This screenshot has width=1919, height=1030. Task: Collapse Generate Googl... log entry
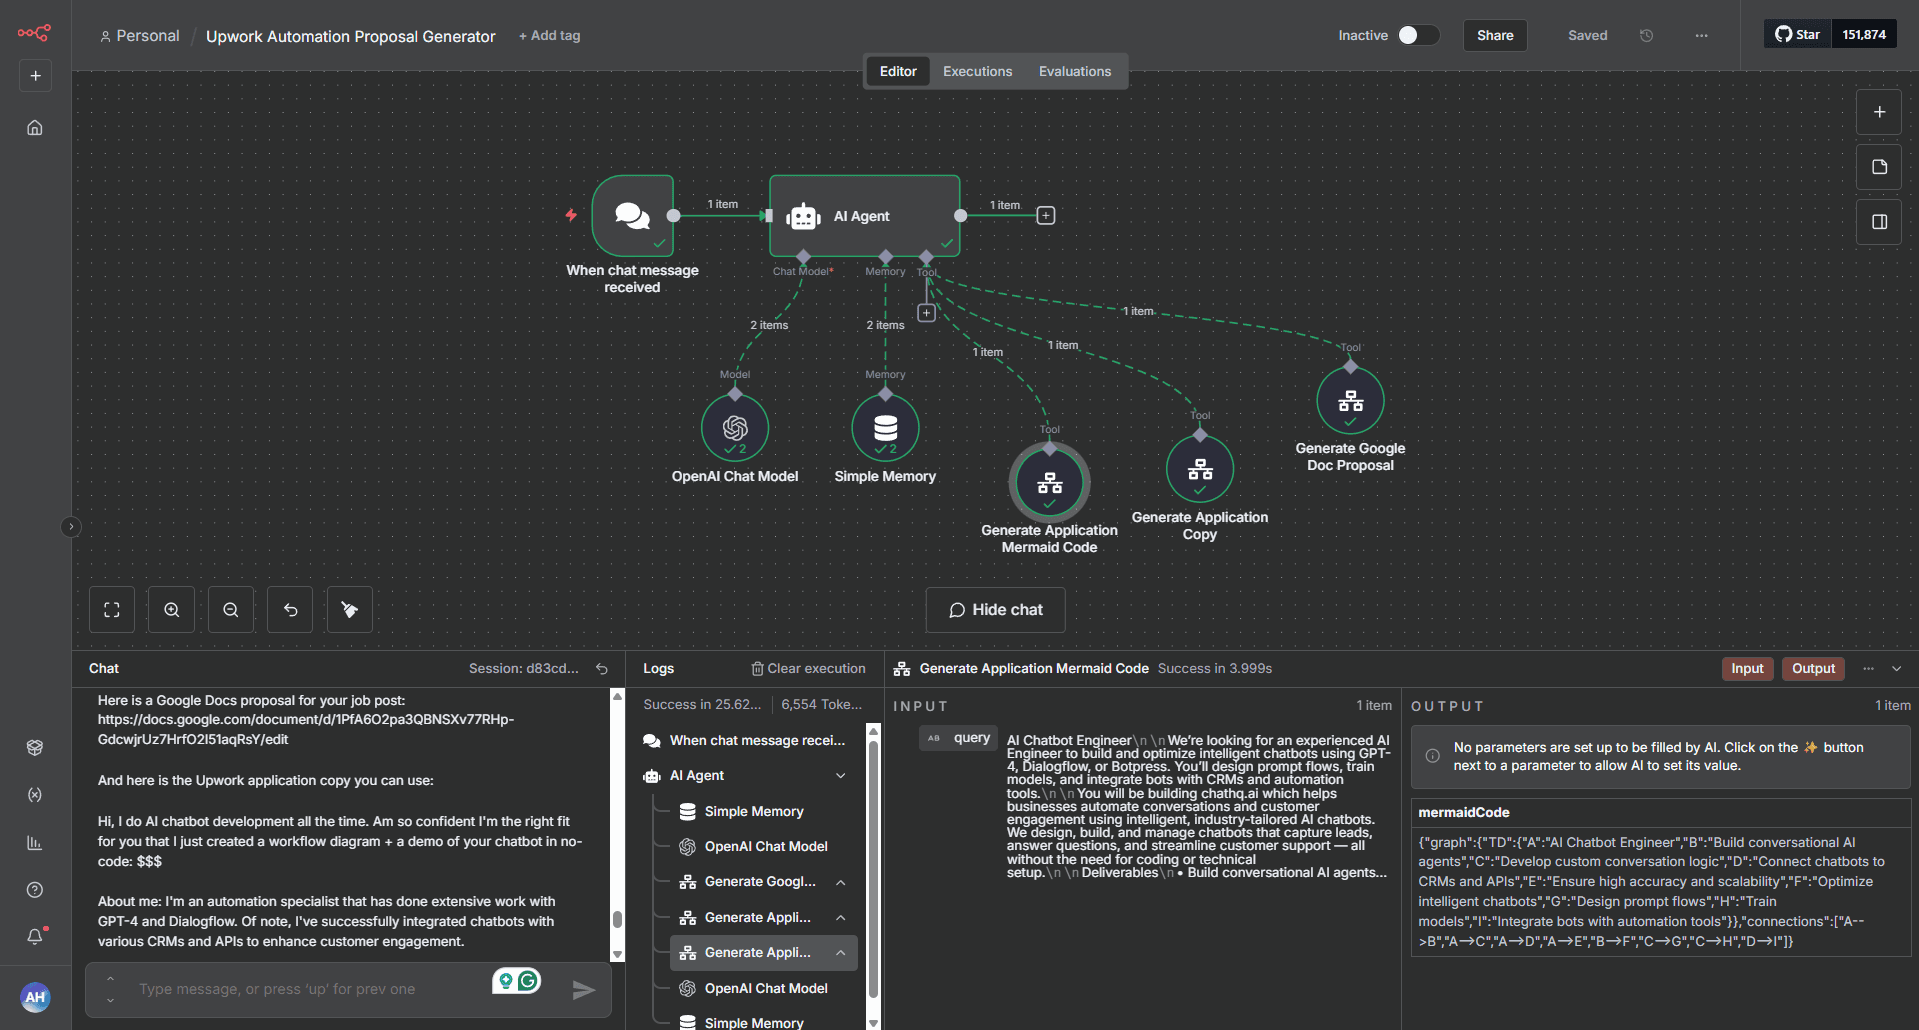841,882
